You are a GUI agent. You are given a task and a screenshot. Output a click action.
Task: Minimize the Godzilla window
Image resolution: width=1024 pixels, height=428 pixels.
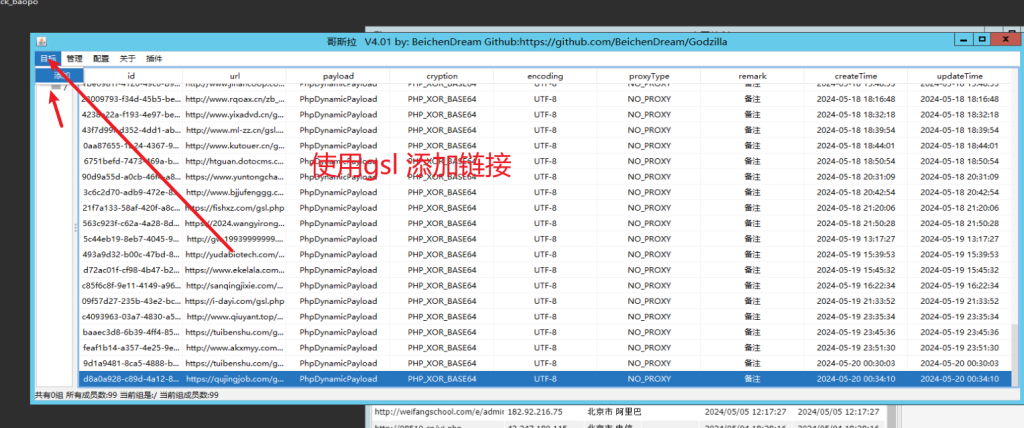point(963,41)
